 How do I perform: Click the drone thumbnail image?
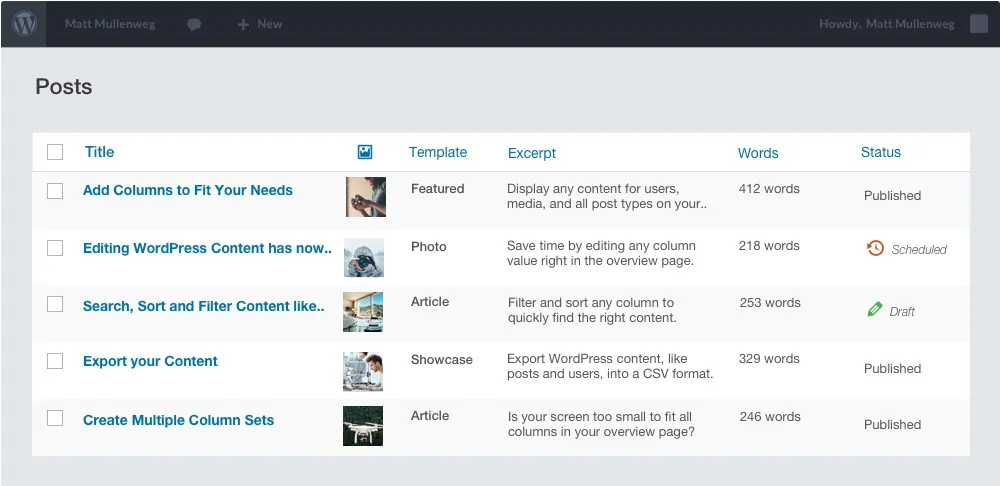coord(363,425)
